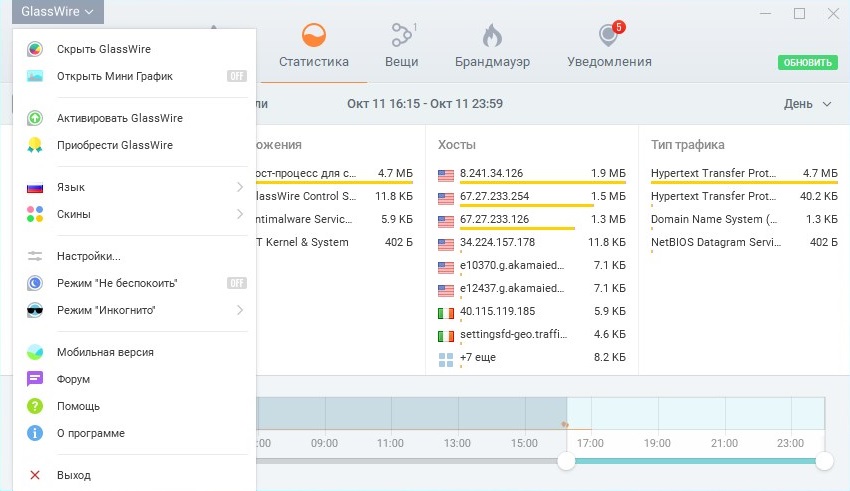Click the green Help question mark icon
The height and width of the screenshot is (491, 850).
pos(36,406)
